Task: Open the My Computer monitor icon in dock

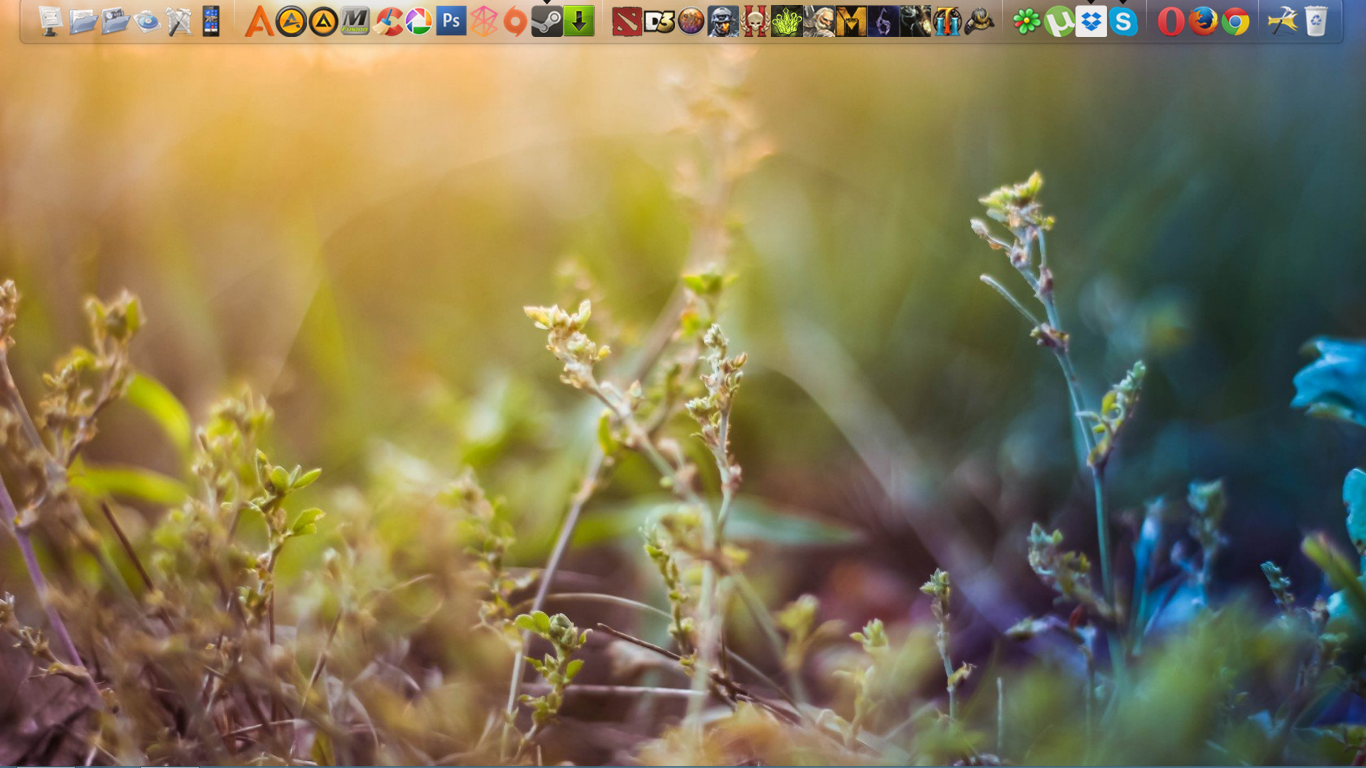Action: (51, 21)
